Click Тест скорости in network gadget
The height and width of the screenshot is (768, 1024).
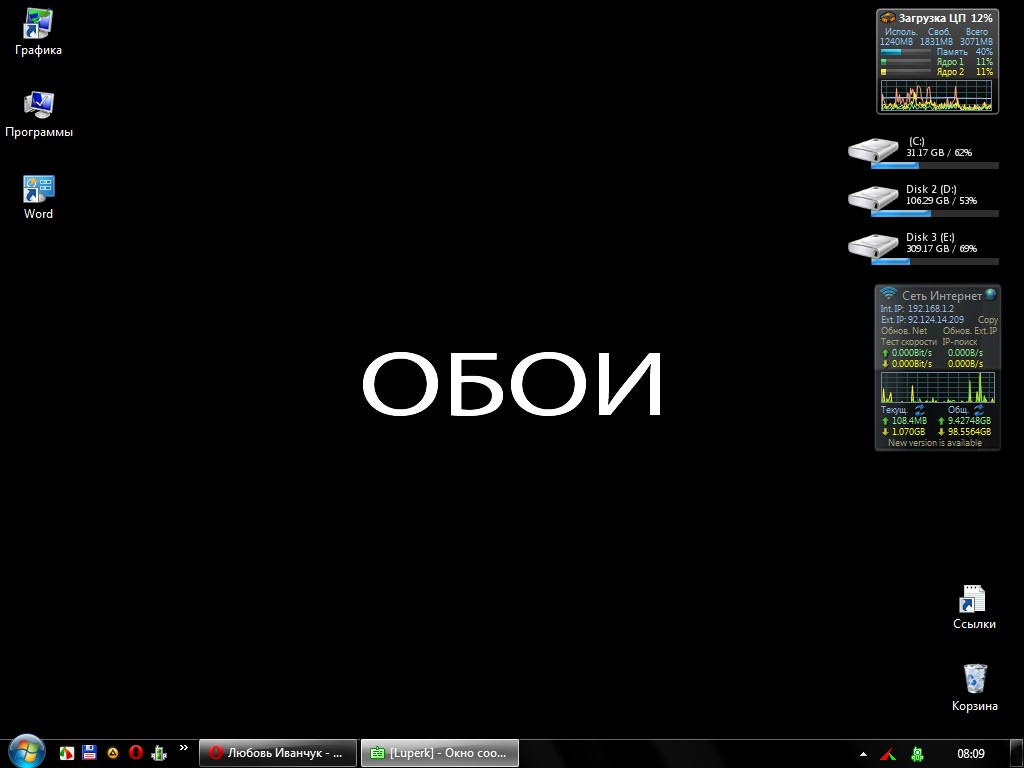click(907, 342)
